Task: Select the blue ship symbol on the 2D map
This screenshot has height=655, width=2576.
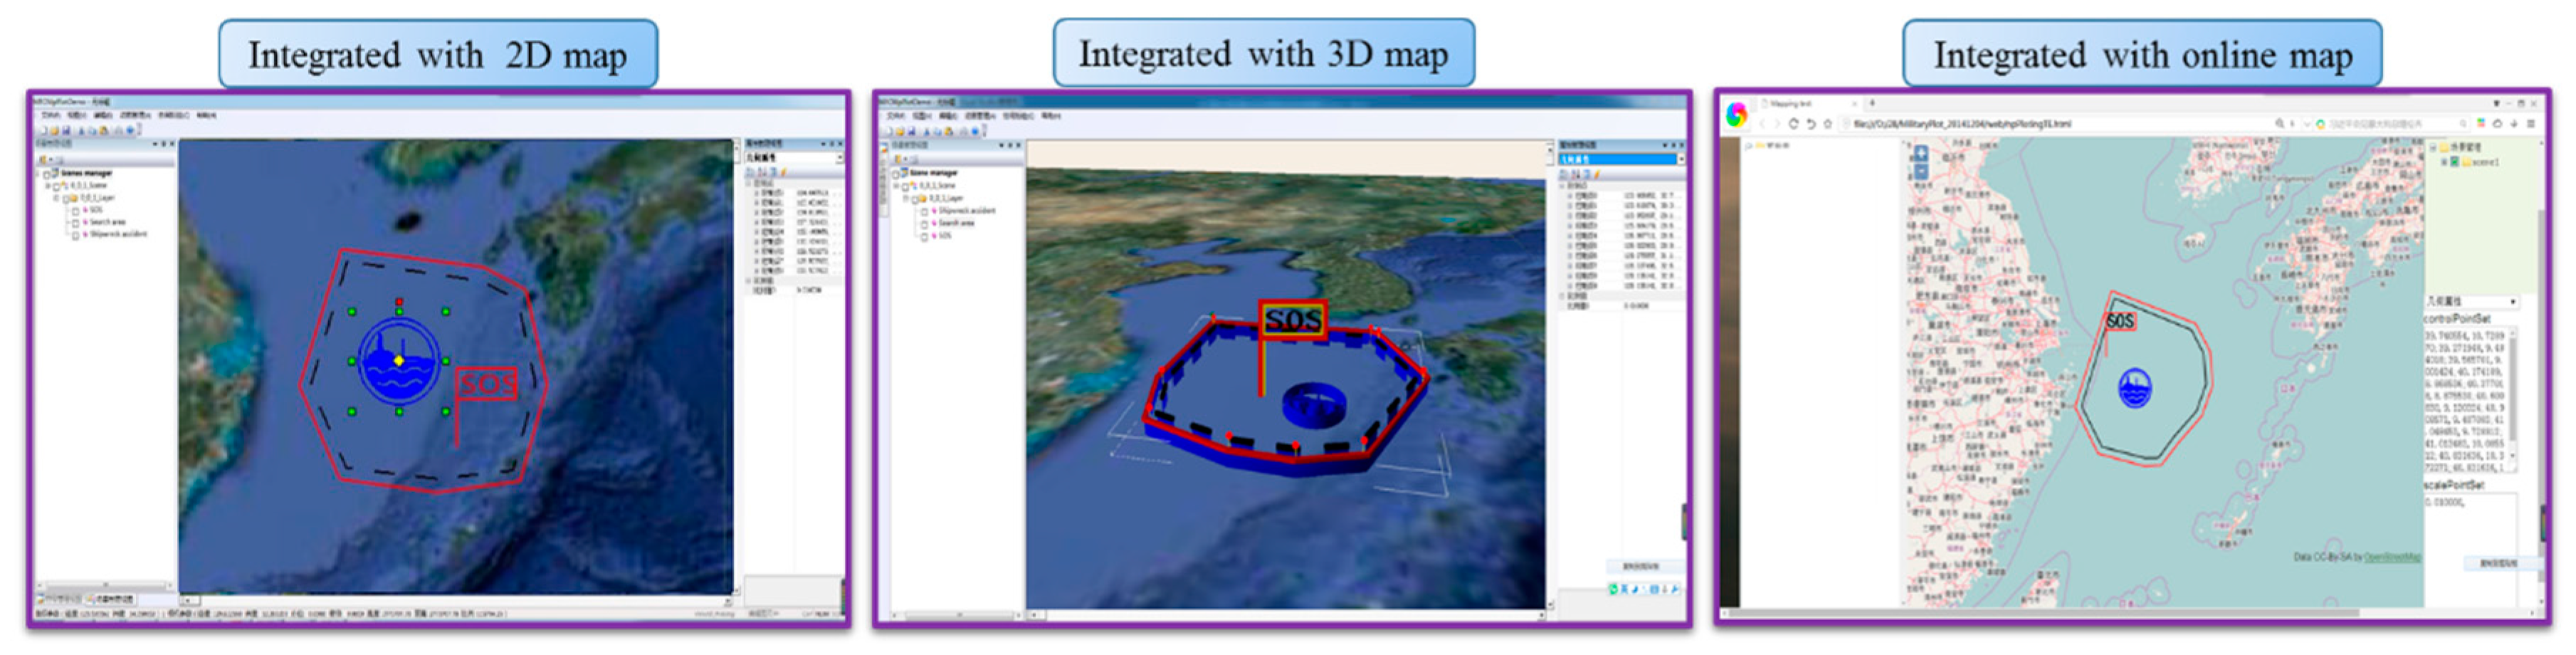Action: [x=399, y=360]
